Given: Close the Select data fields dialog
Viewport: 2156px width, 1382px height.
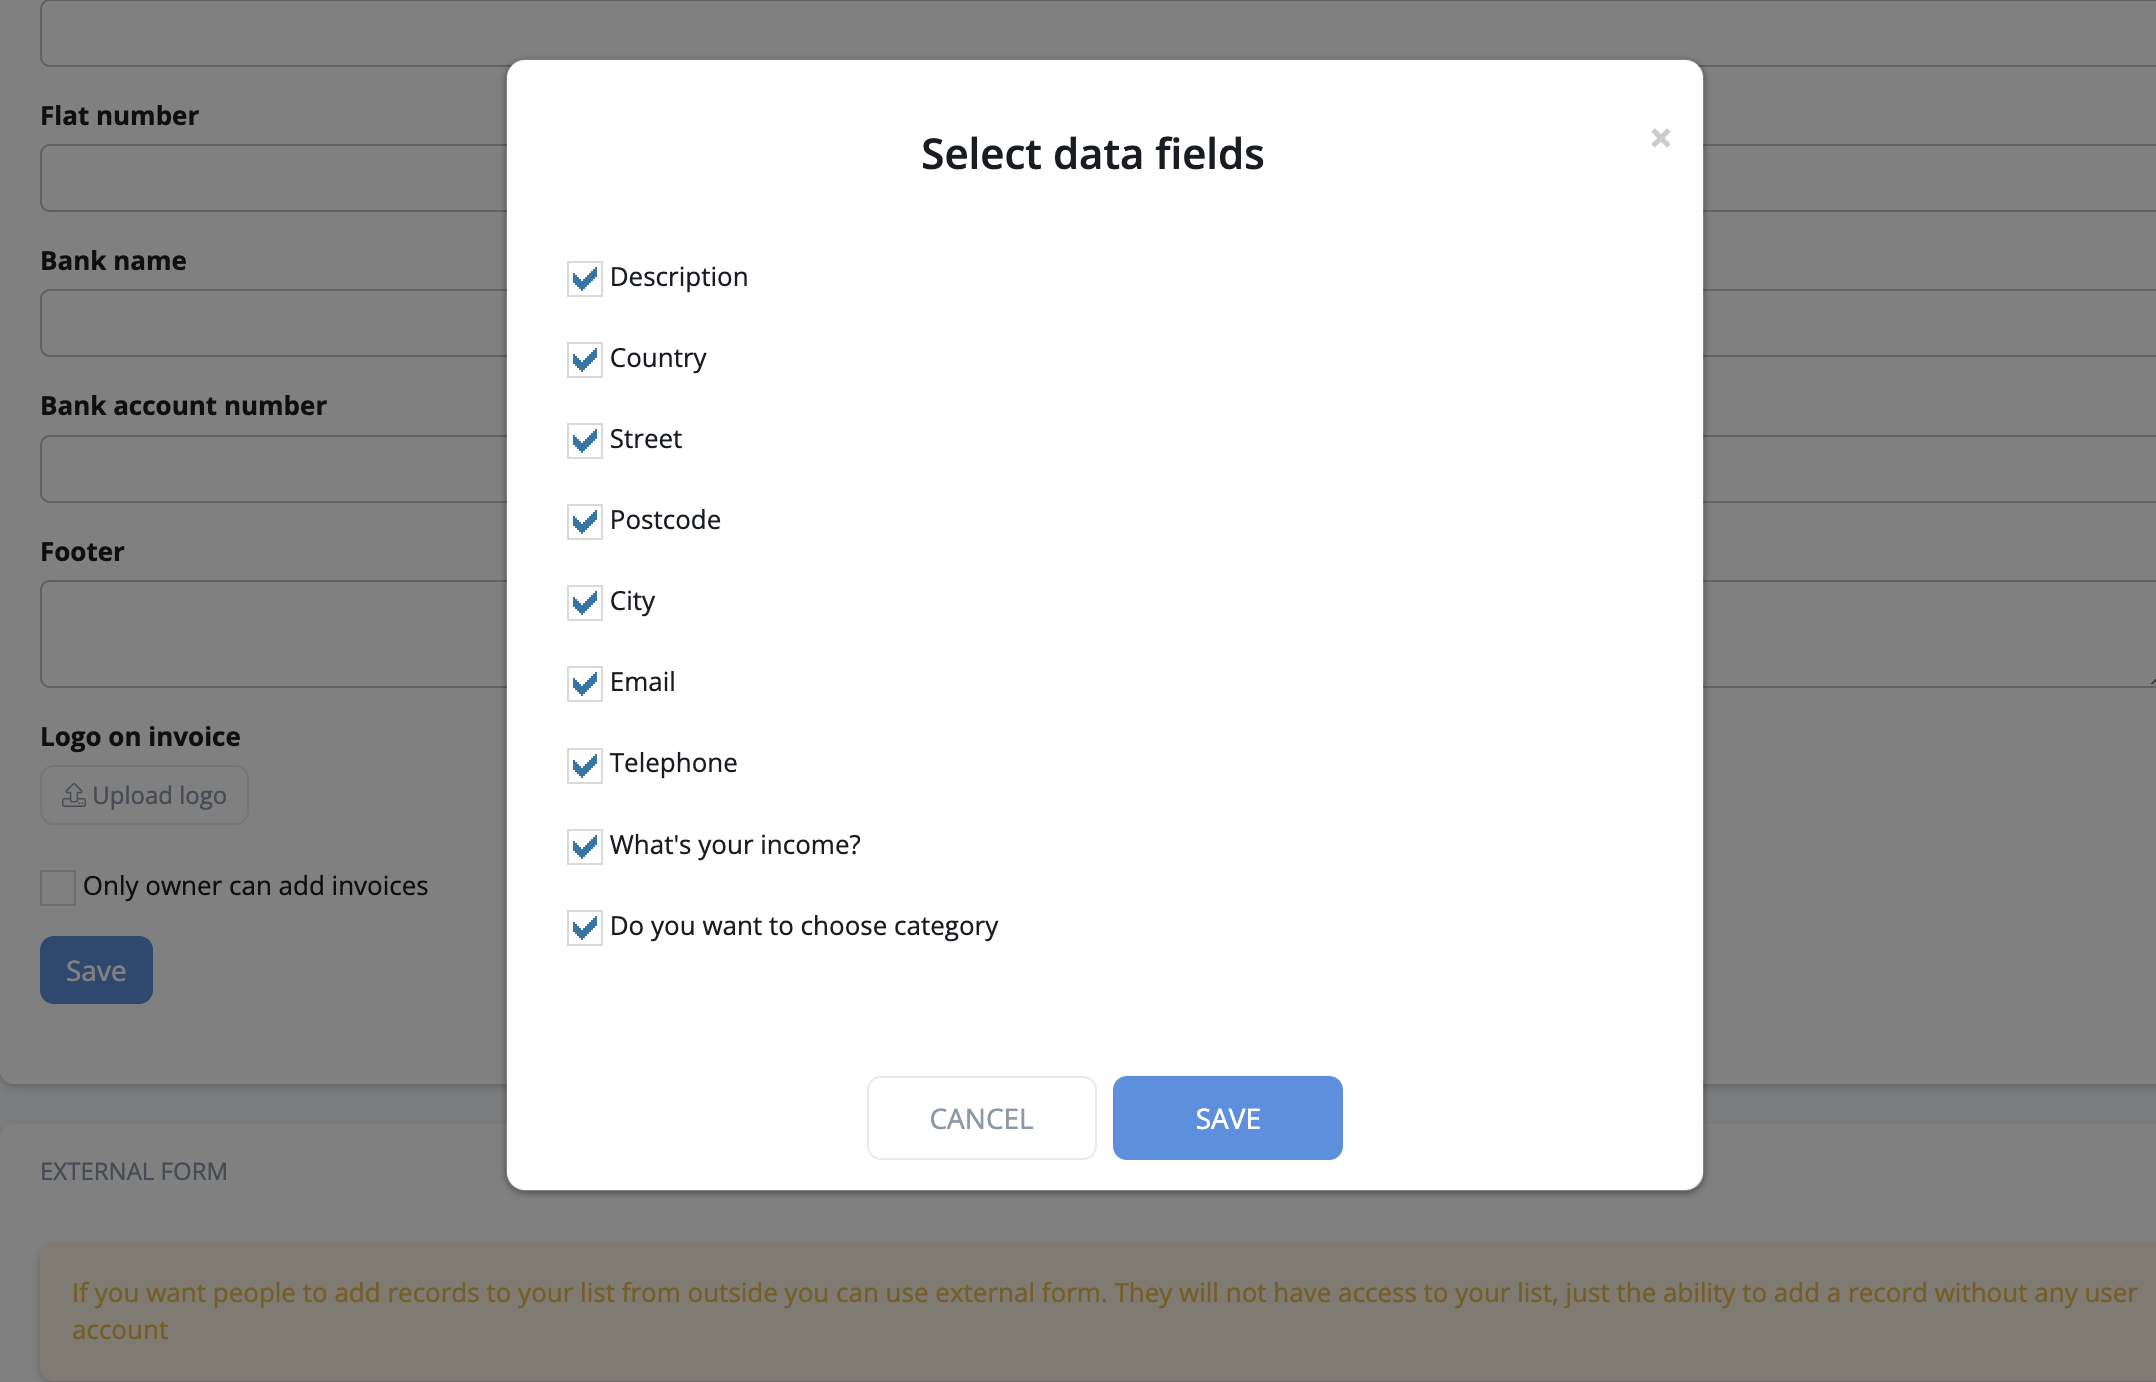Looking at the screenshot, I should (1660, 138).
